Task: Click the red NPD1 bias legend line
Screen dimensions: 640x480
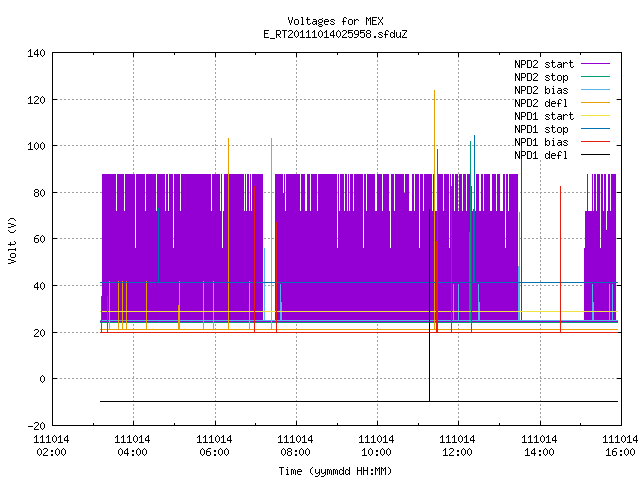Action: pyautogui.click(x=595, y=142)
